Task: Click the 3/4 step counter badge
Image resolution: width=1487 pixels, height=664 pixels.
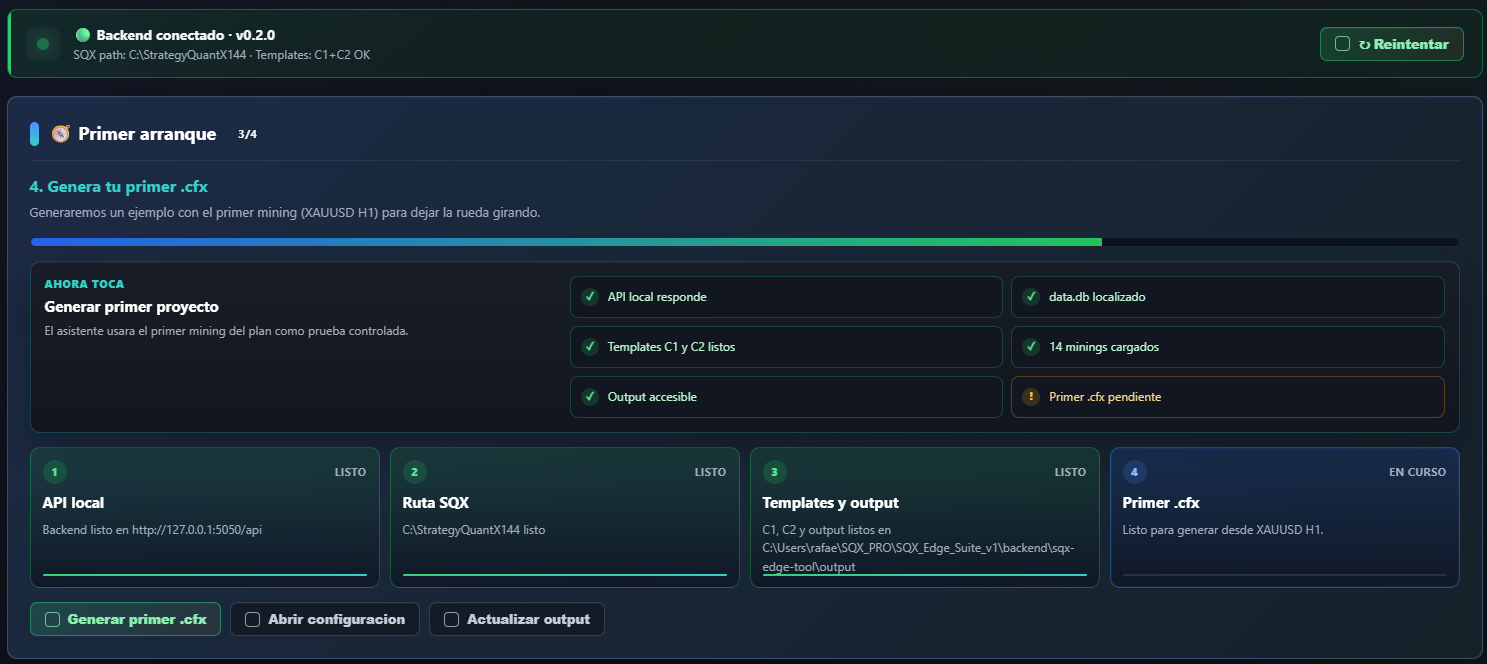Action: pyautogui.click(x=247, y=134)
